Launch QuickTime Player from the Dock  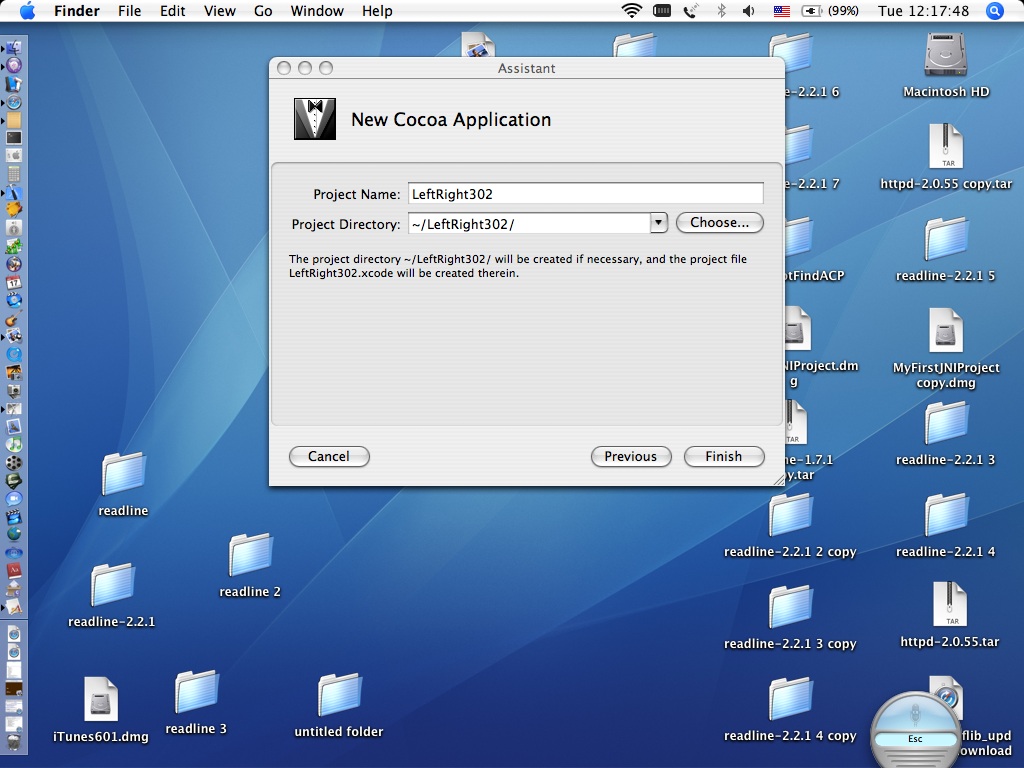click(x=14, y=354)
